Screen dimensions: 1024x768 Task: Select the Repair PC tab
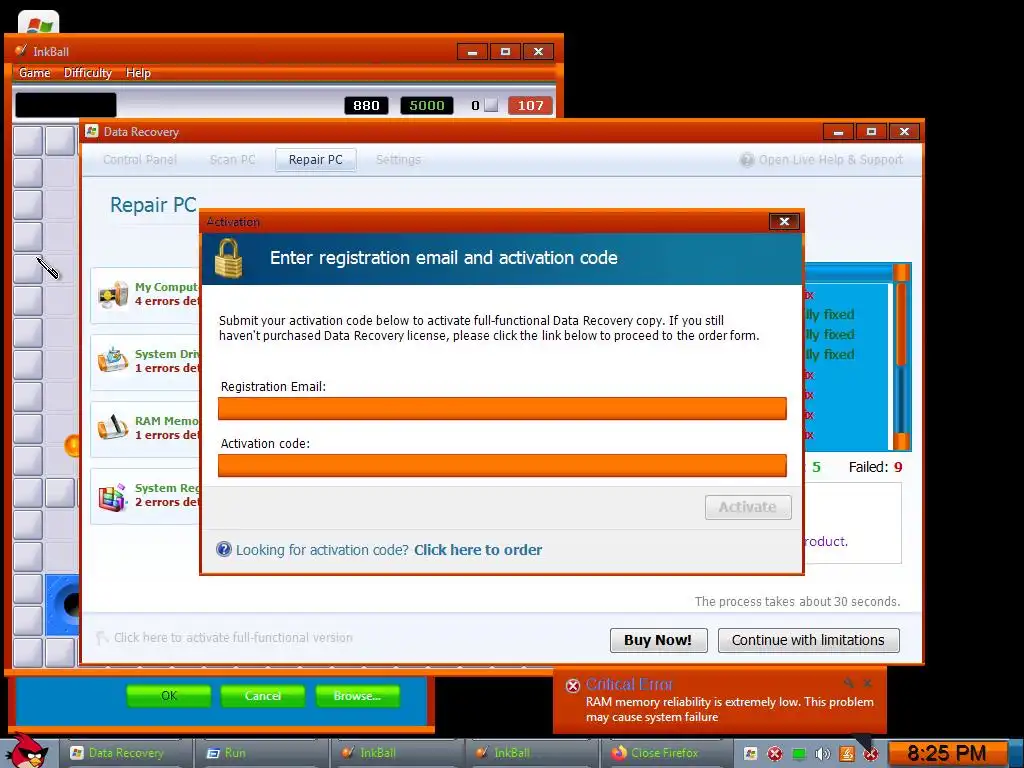click(315, 160)
